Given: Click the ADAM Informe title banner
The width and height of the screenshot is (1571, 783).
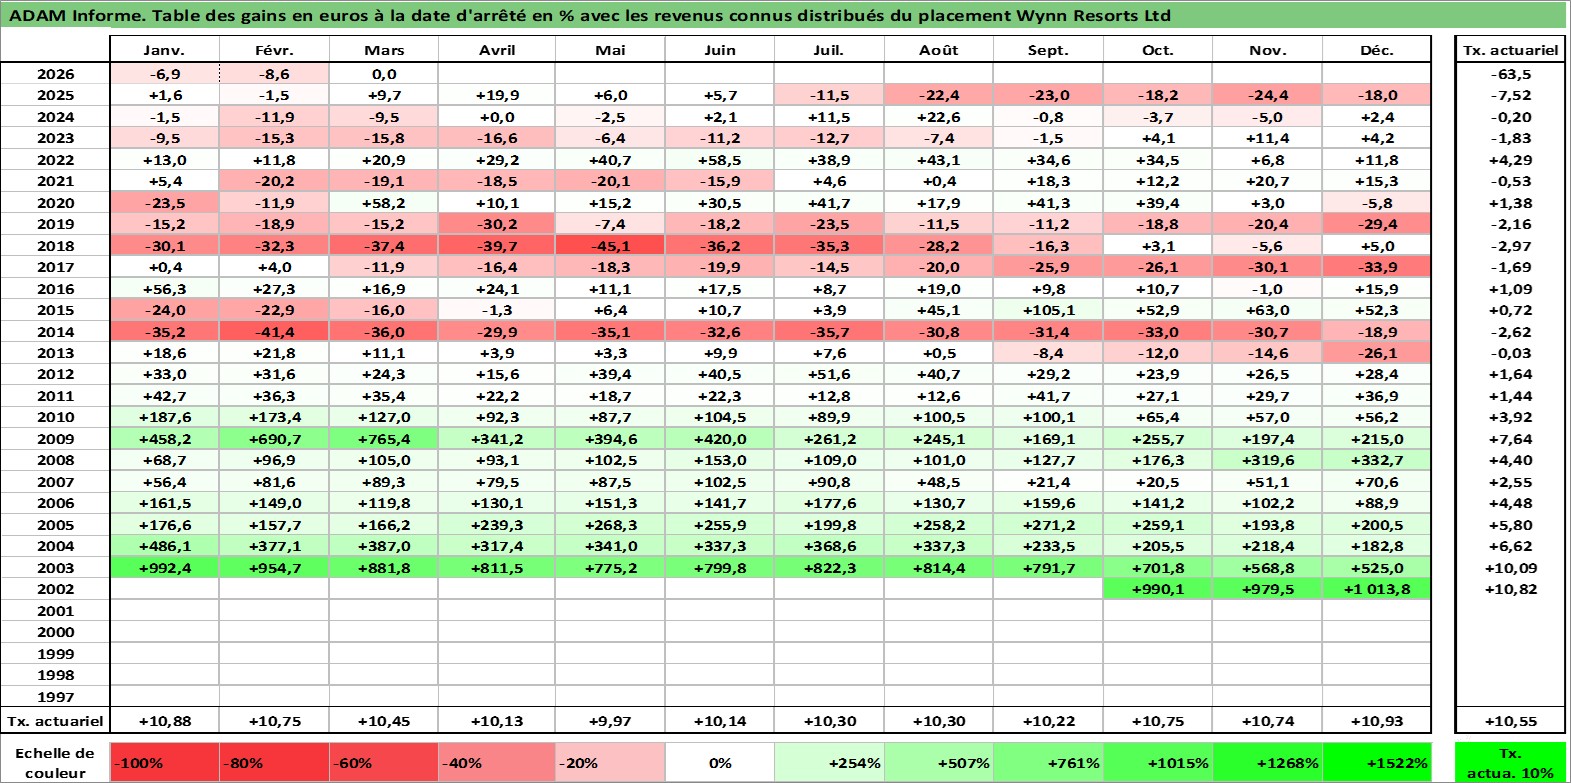Looking at the screenshot, I should (783, 15).
